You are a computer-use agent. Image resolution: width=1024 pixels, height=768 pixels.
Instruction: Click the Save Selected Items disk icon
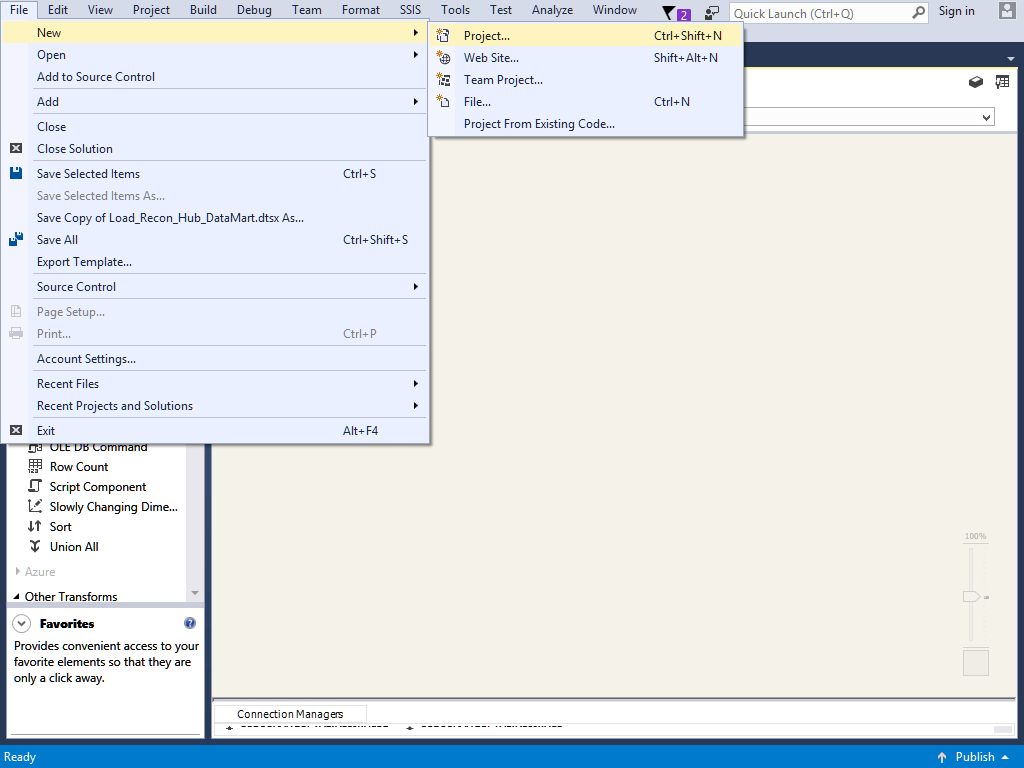[16, 173]
